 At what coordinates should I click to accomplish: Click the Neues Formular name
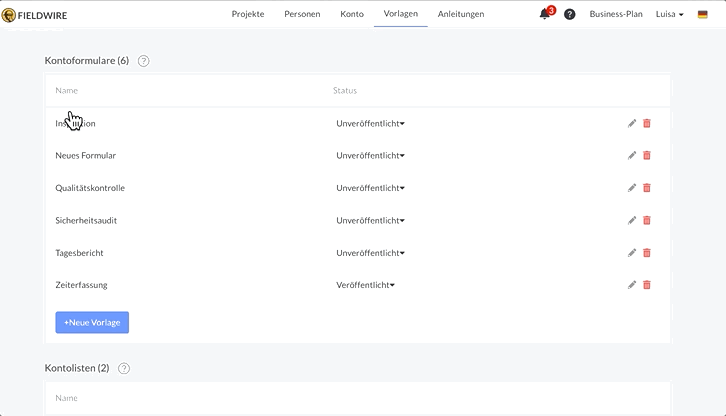pyautogui.click(x=86, y=156)
